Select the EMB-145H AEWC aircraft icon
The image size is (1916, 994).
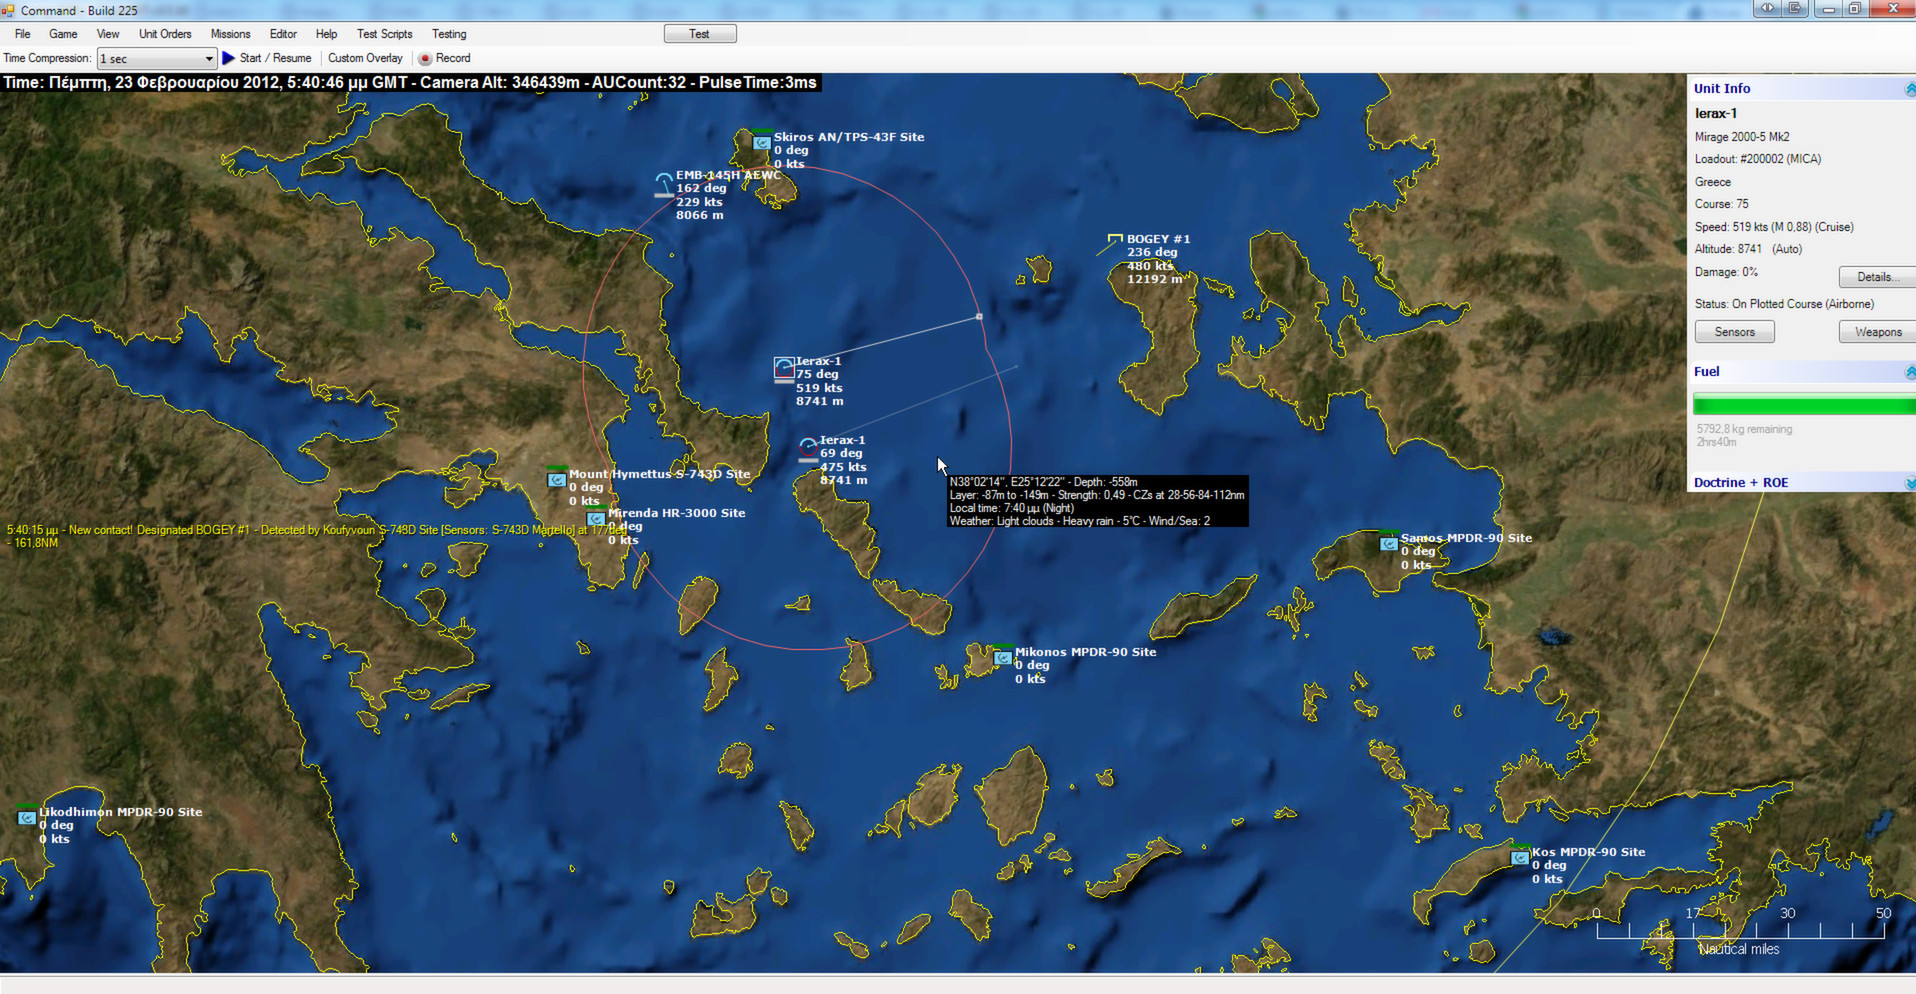click(663, 182)
